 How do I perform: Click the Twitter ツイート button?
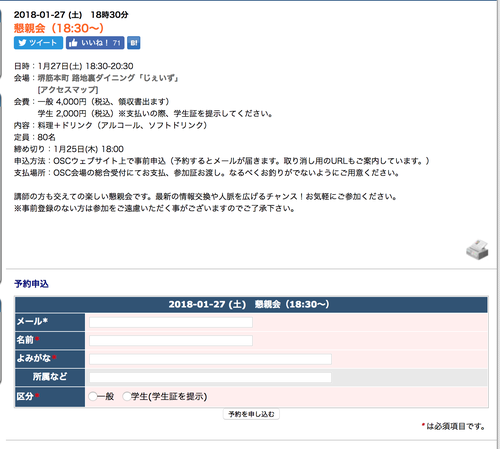click(x=38, y=43)
